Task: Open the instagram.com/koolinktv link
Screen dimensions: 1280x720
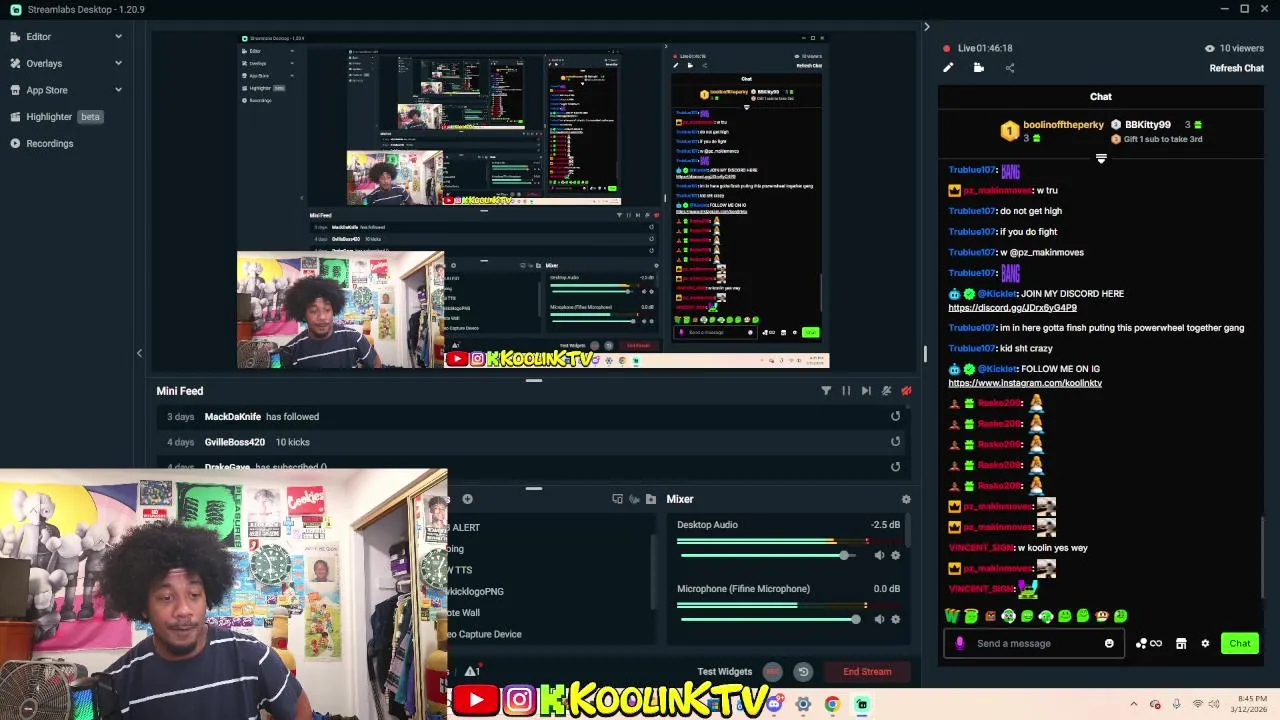Action: (x=1025, y=383)
